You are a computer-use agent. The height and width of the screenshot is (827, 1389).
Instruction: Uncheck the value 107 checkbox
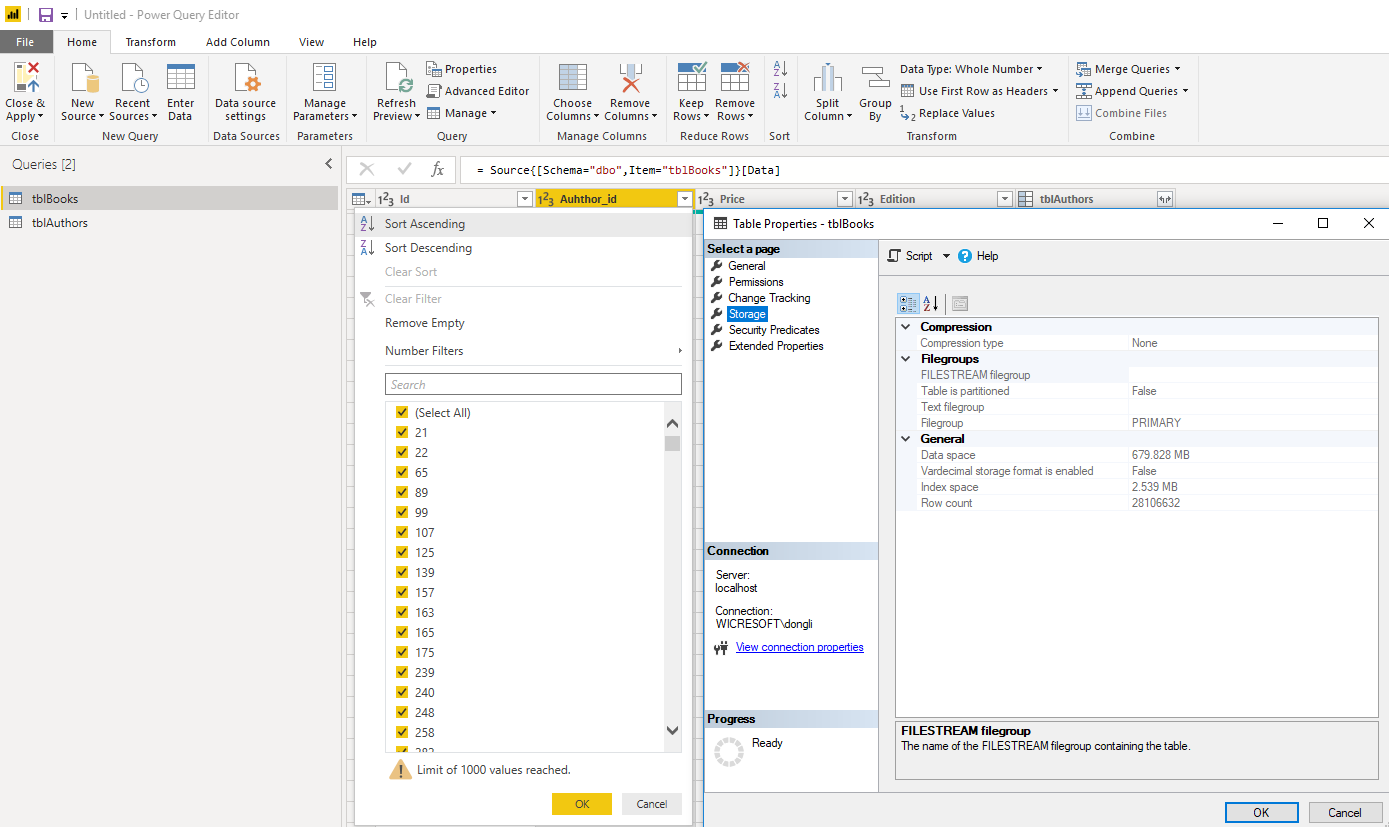point(402,532)
